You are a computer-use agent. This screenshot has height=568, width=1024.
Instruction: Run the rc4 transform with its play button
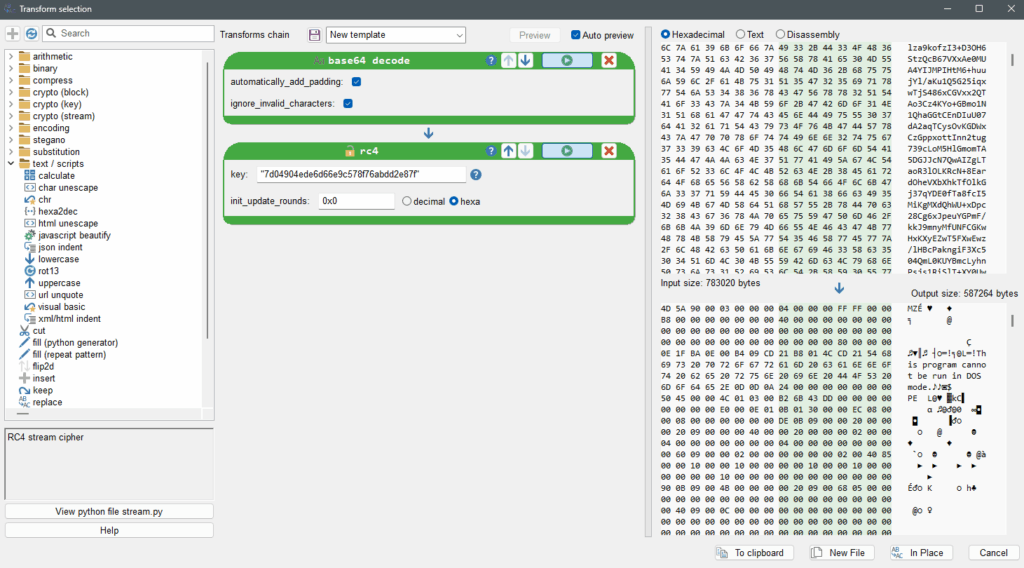click(567, 151)
